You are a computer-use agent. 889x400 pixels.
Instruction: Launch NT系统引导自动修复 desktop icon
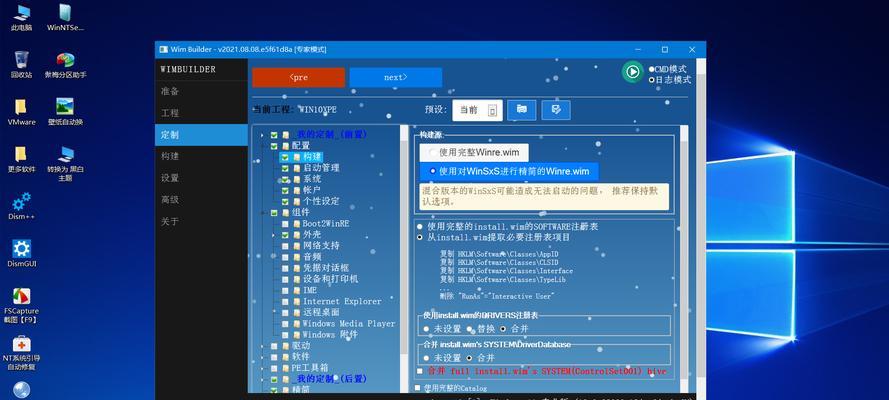pyautogui.click(x=21, y=352)
